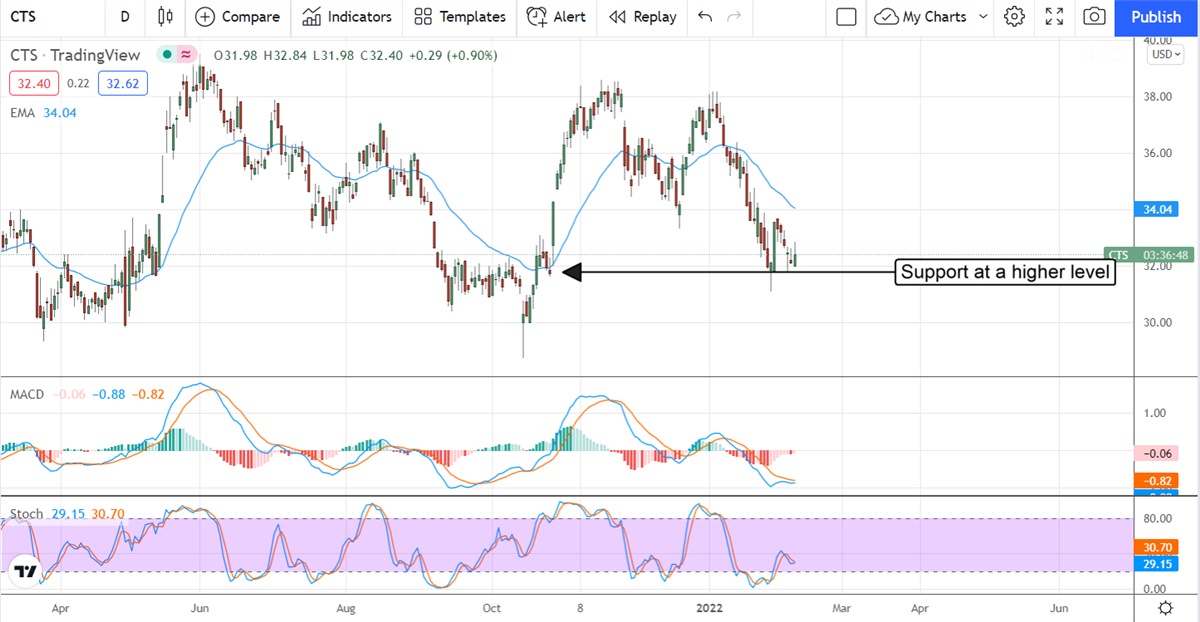Take a chart snapshot with camera icon

[x=1094, y=17]
